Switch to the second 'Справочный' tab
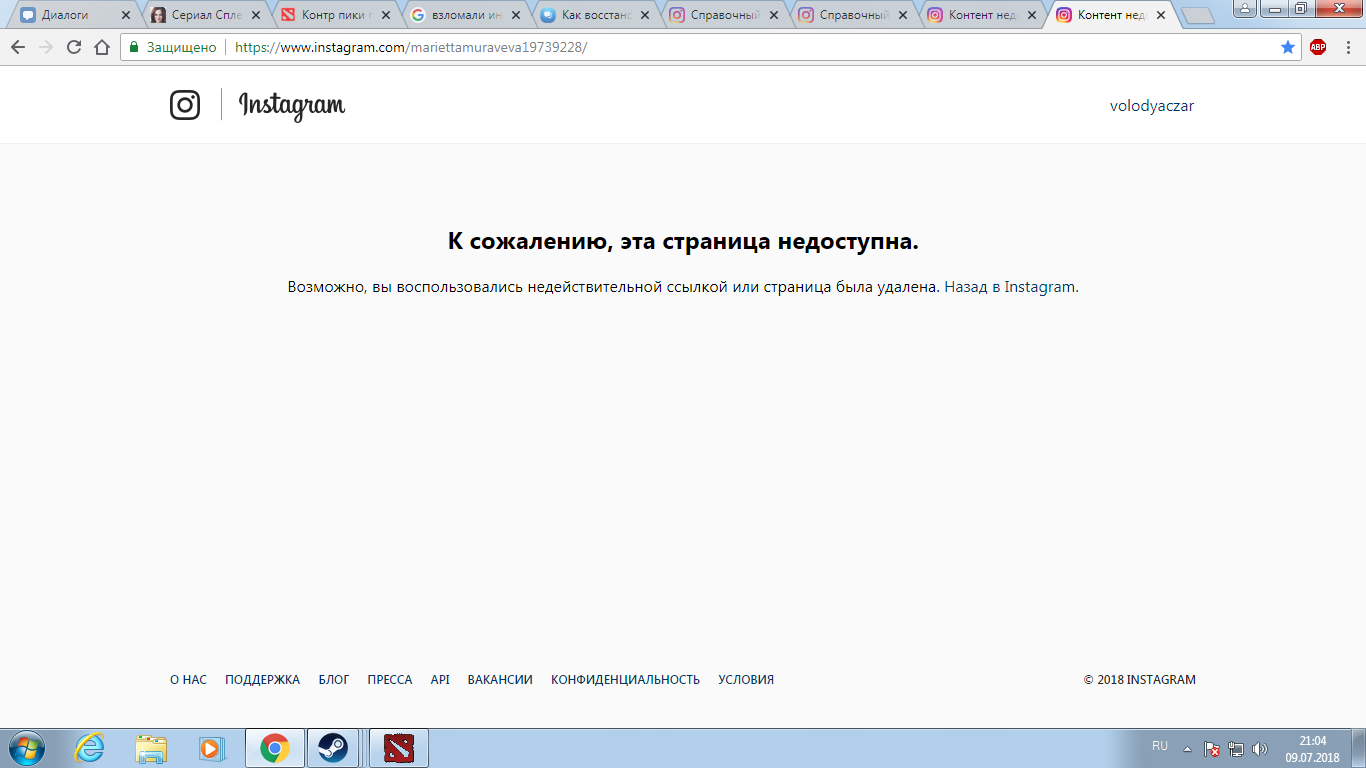The width and height of the screenshot is (1366, 768). click(853, 15)
